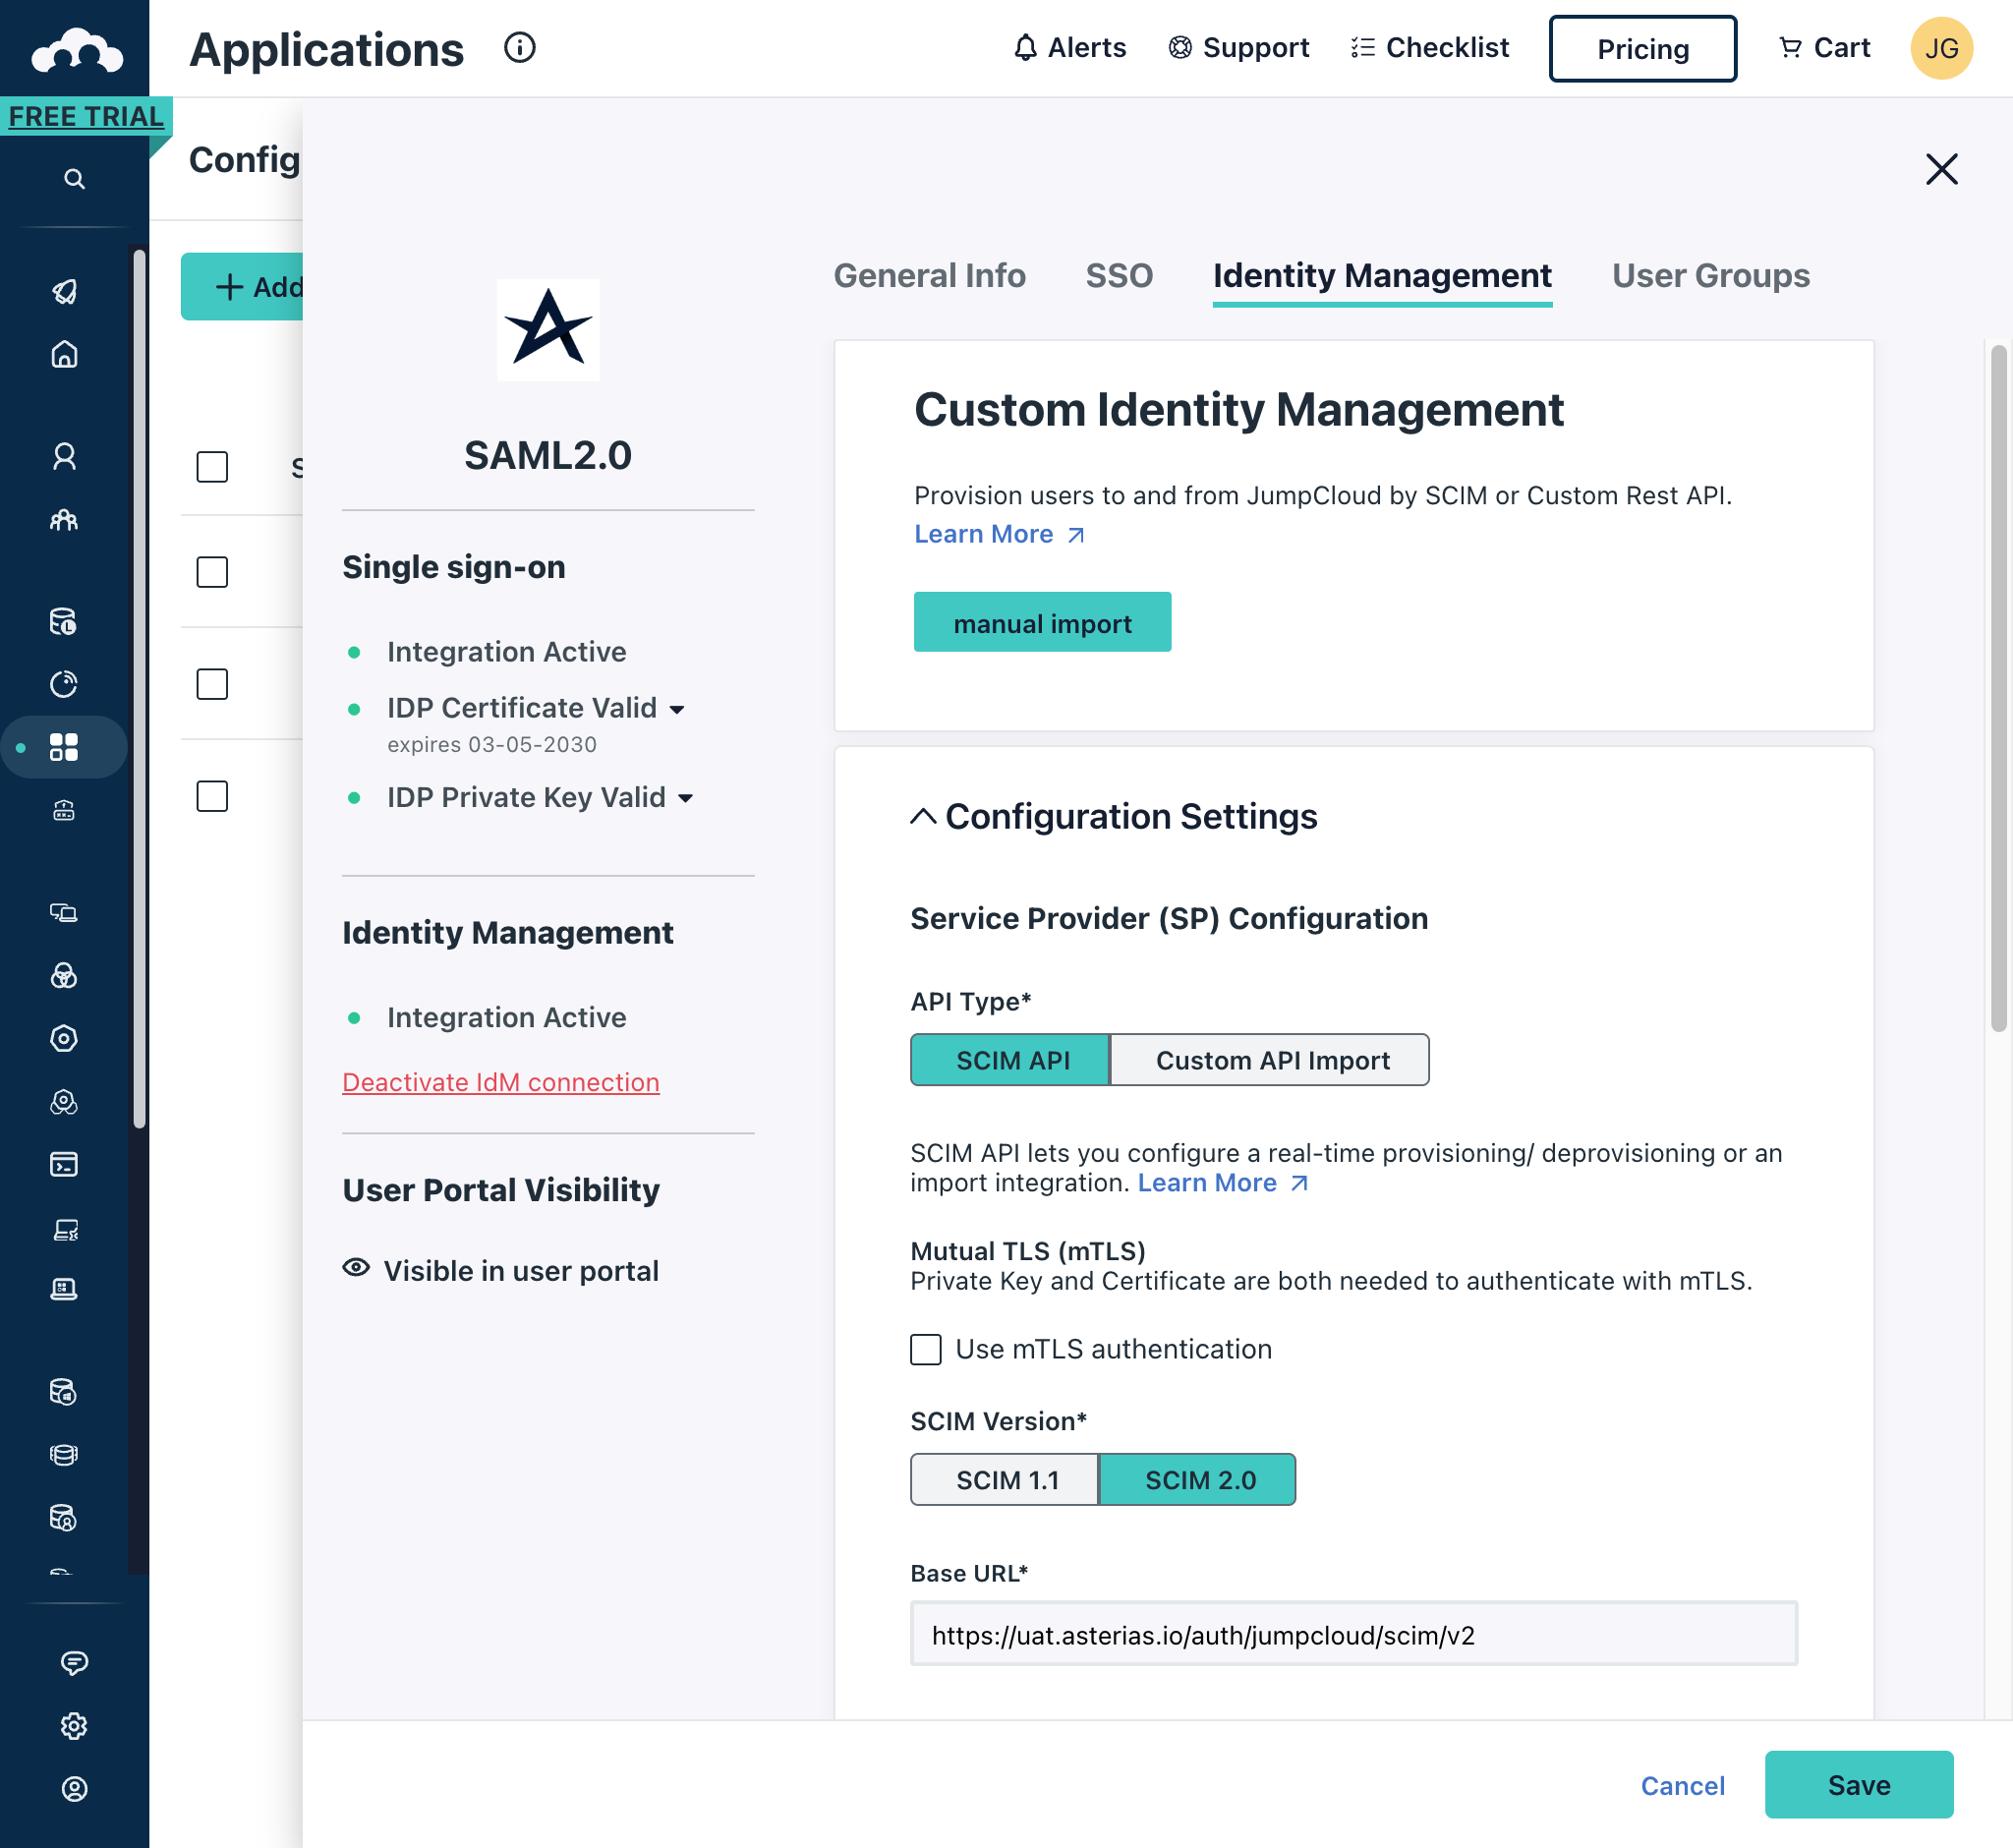Click the Applications info icon
The image size is (2013, 1848).
(519, 47)
